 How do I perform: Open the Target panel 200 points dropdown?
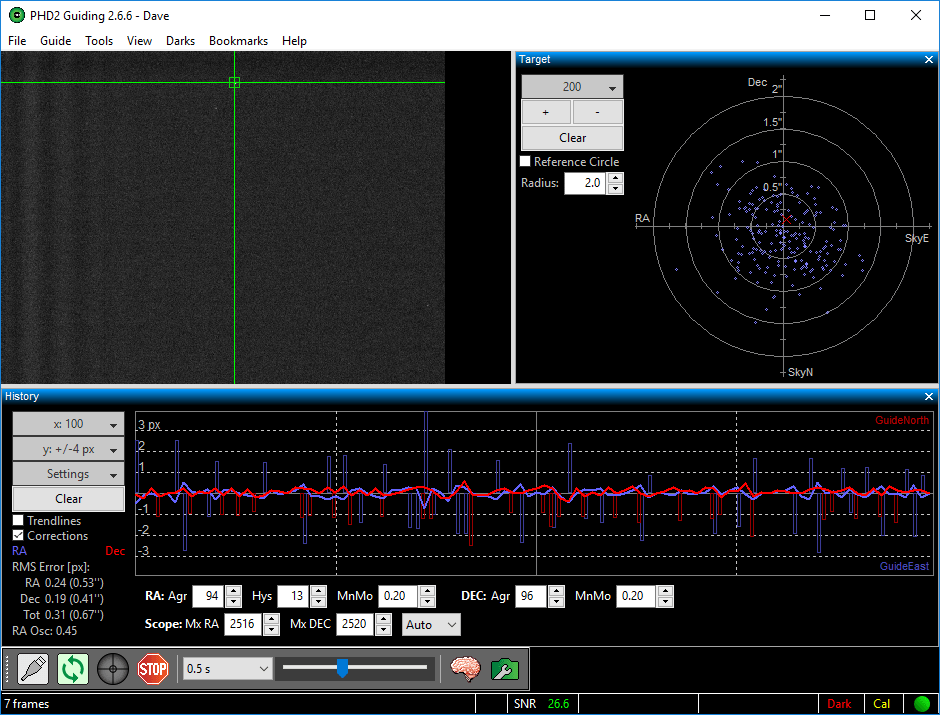572,87
